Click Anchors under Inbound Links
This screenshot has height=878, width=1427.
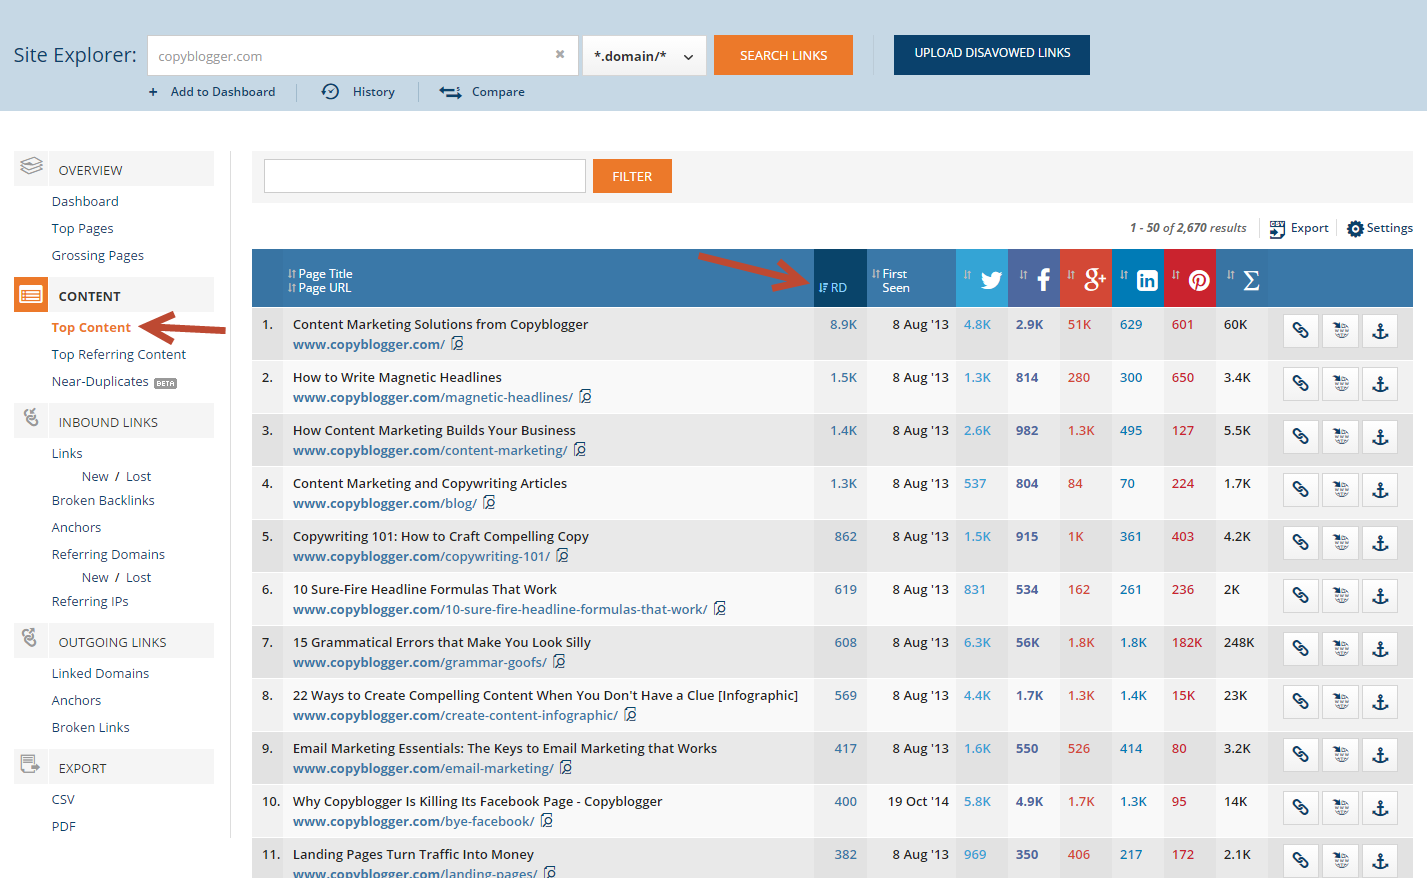tap(77, 528)
